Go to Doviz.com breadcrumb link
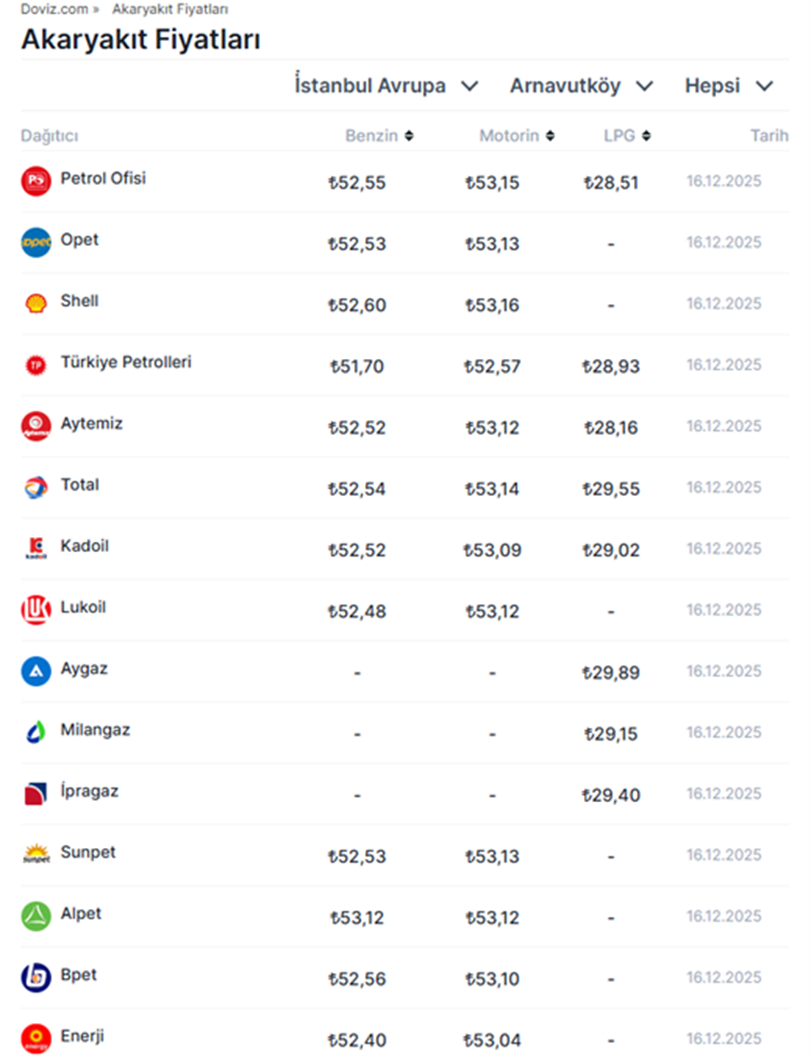Screen dimensions: 811x1058 coord(54,9)
